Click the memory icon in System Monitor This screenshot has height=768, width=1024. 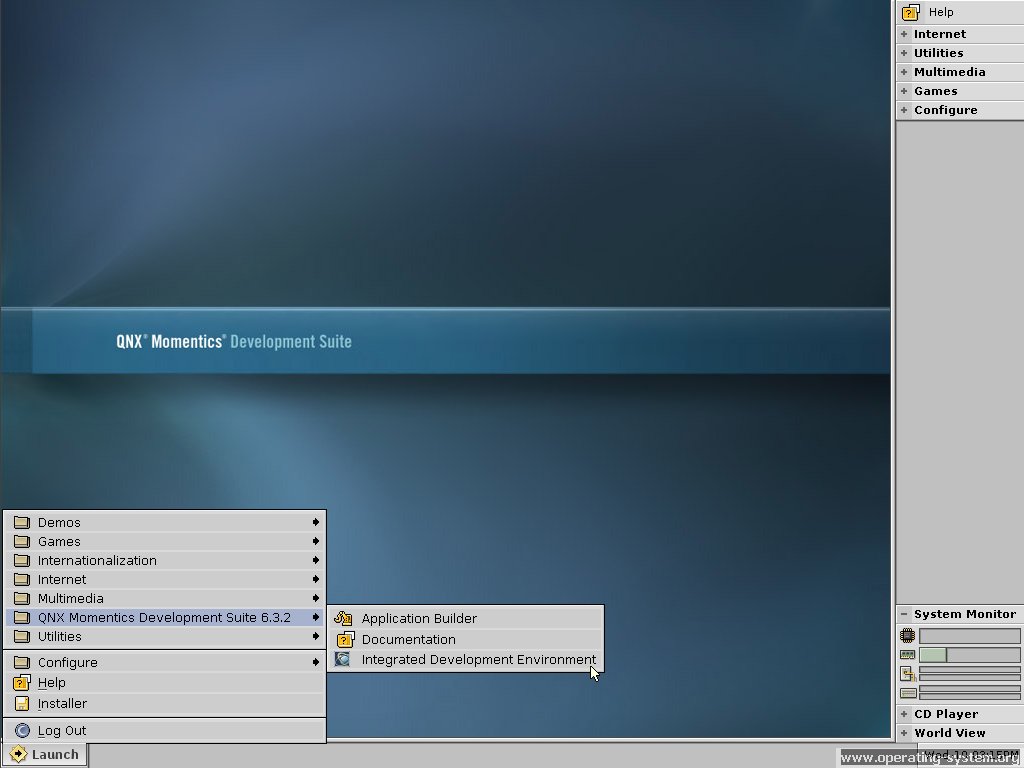(907, 654)
